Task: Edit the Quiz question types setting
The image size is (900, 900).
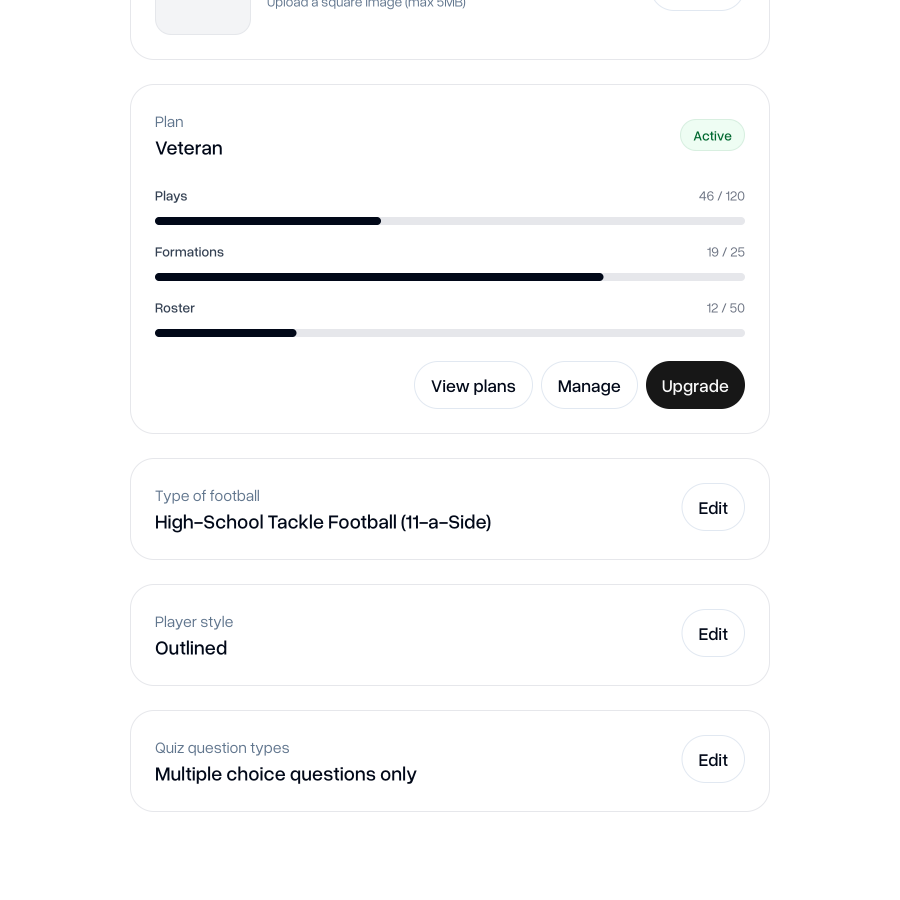Action: 713,760
